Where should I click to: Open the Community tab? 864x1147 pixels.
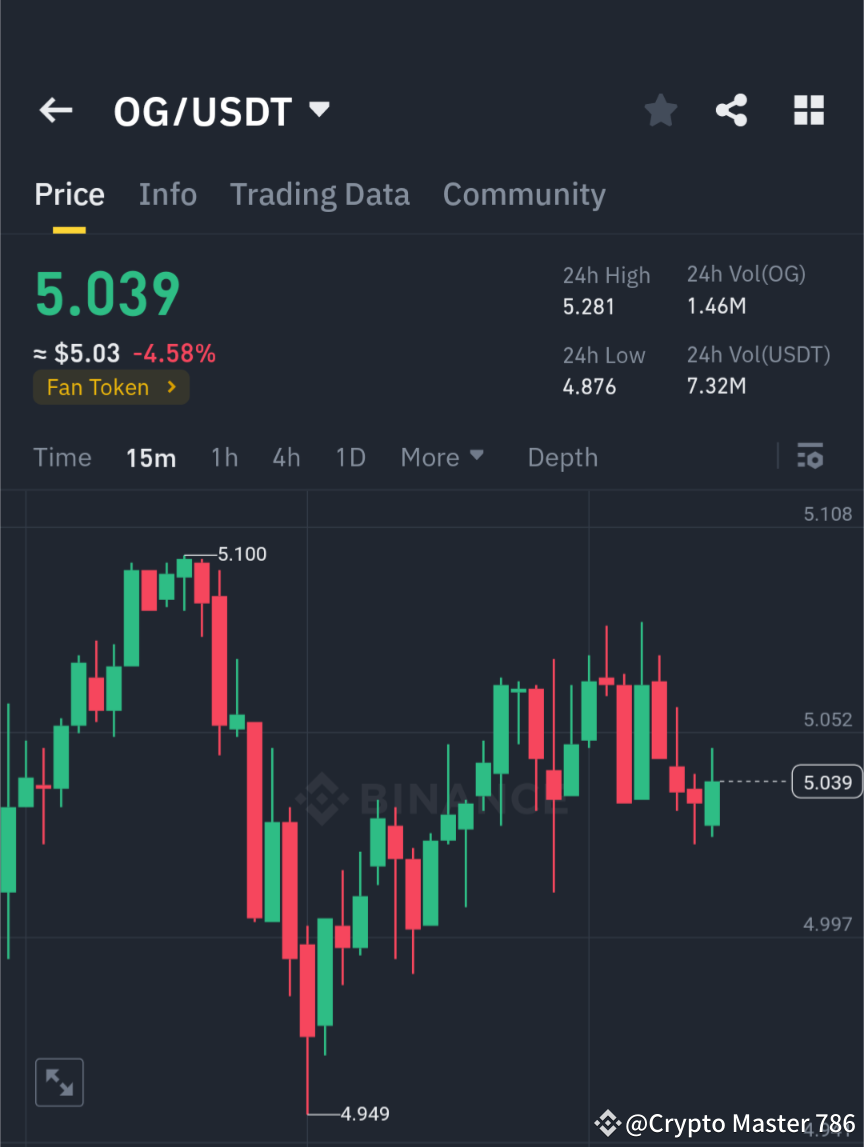524,194
